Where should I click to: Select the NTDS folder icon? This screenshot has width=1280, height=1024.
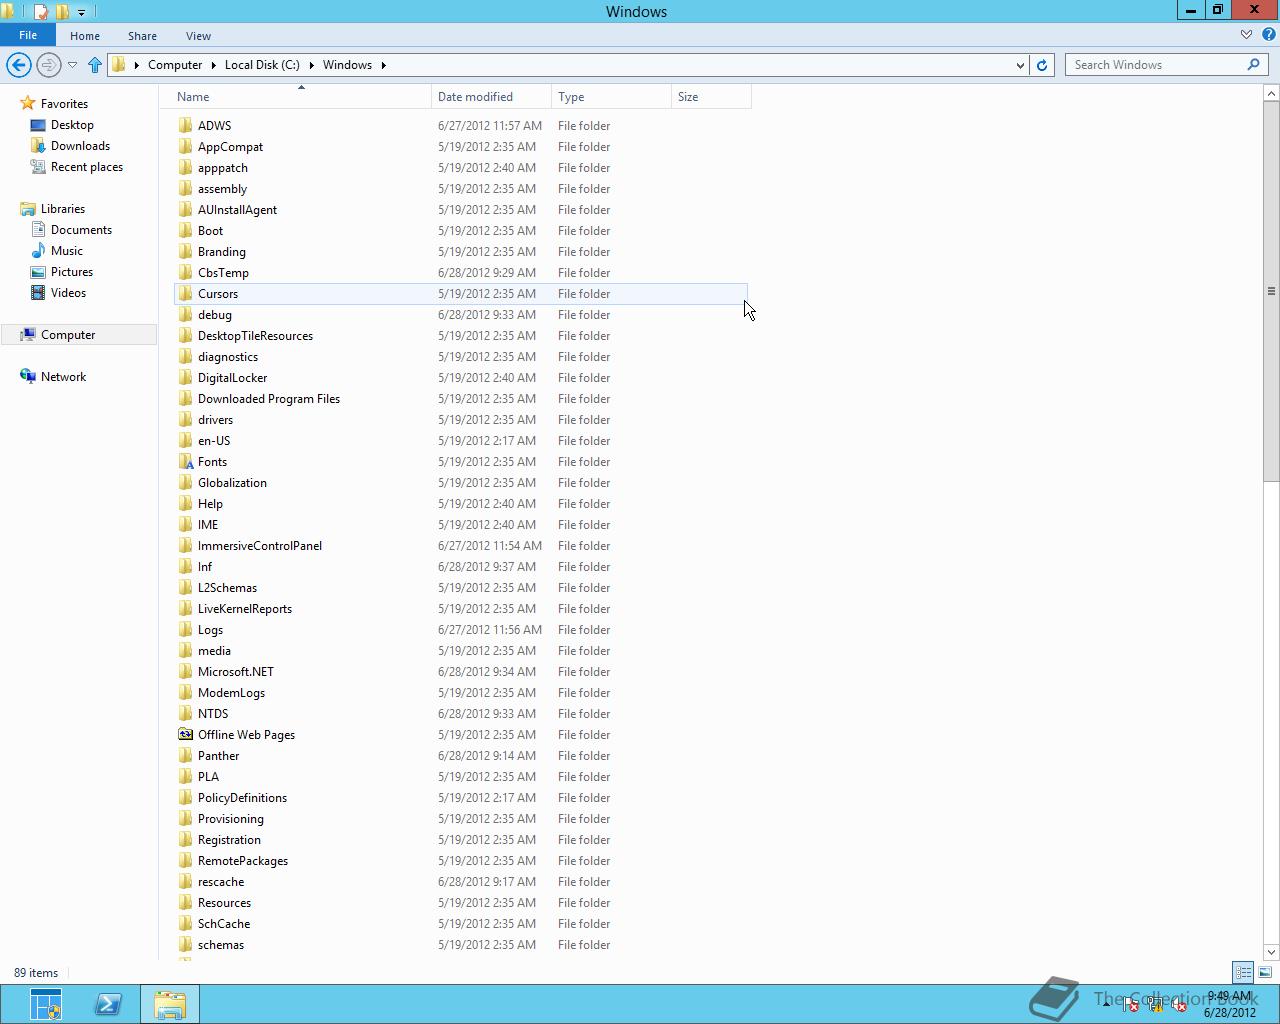185,714
